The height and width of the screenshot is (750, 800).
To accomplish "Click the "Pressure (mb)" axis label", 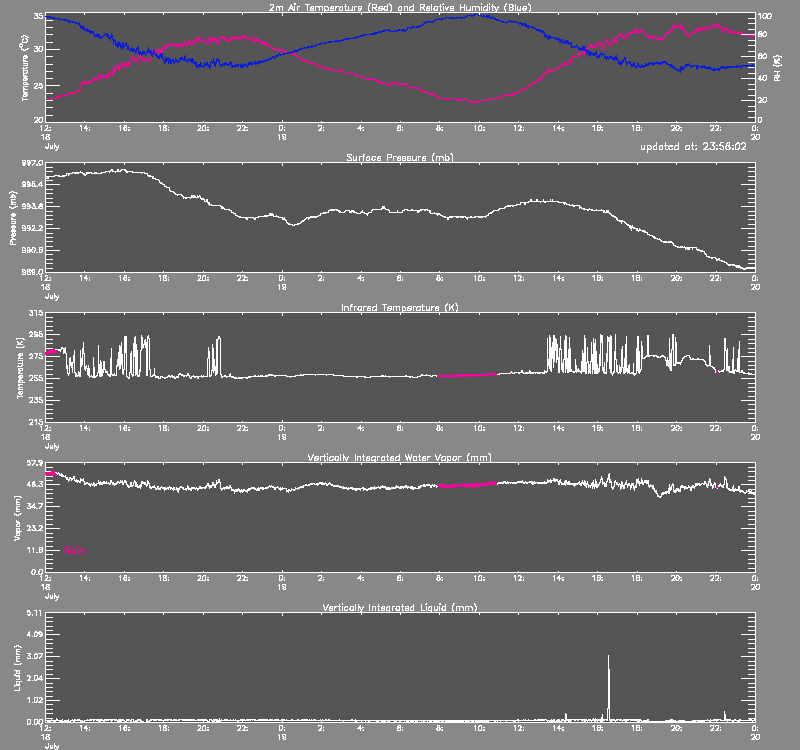I will (13, 218).
